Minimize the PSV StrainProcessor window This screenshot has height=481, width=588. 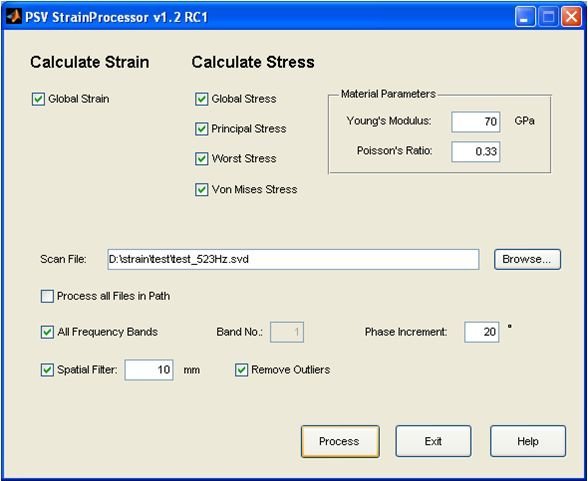(x=525, y=17)
